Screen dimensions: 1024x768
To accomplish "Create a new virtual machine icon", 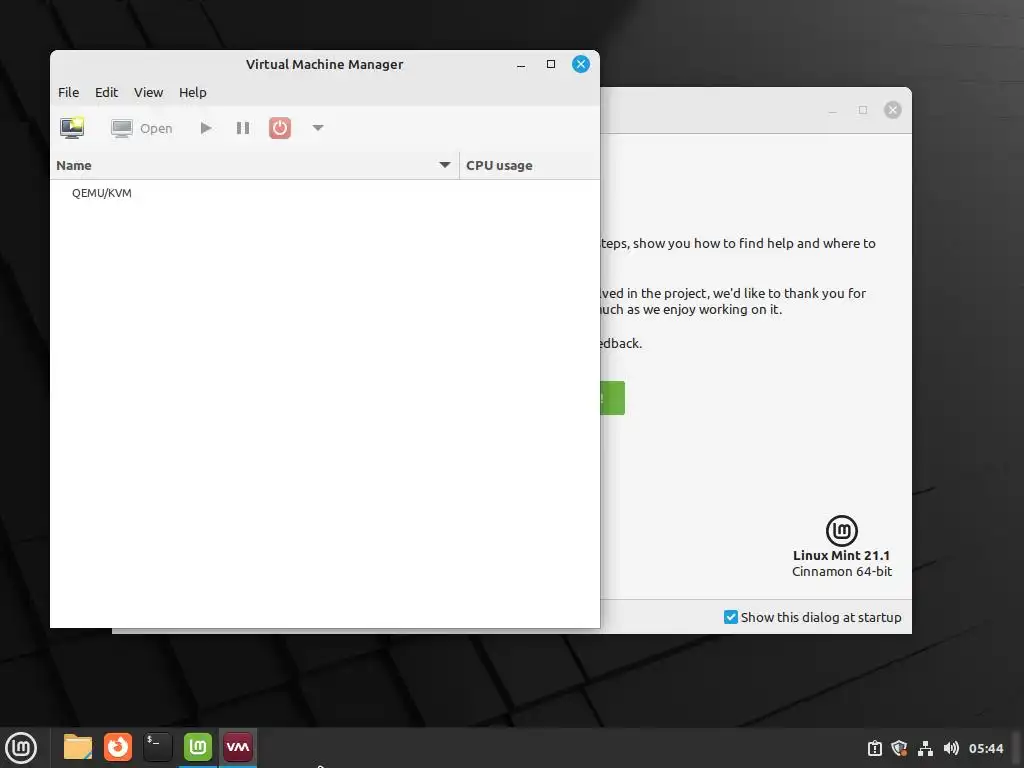I will point(72,128).
